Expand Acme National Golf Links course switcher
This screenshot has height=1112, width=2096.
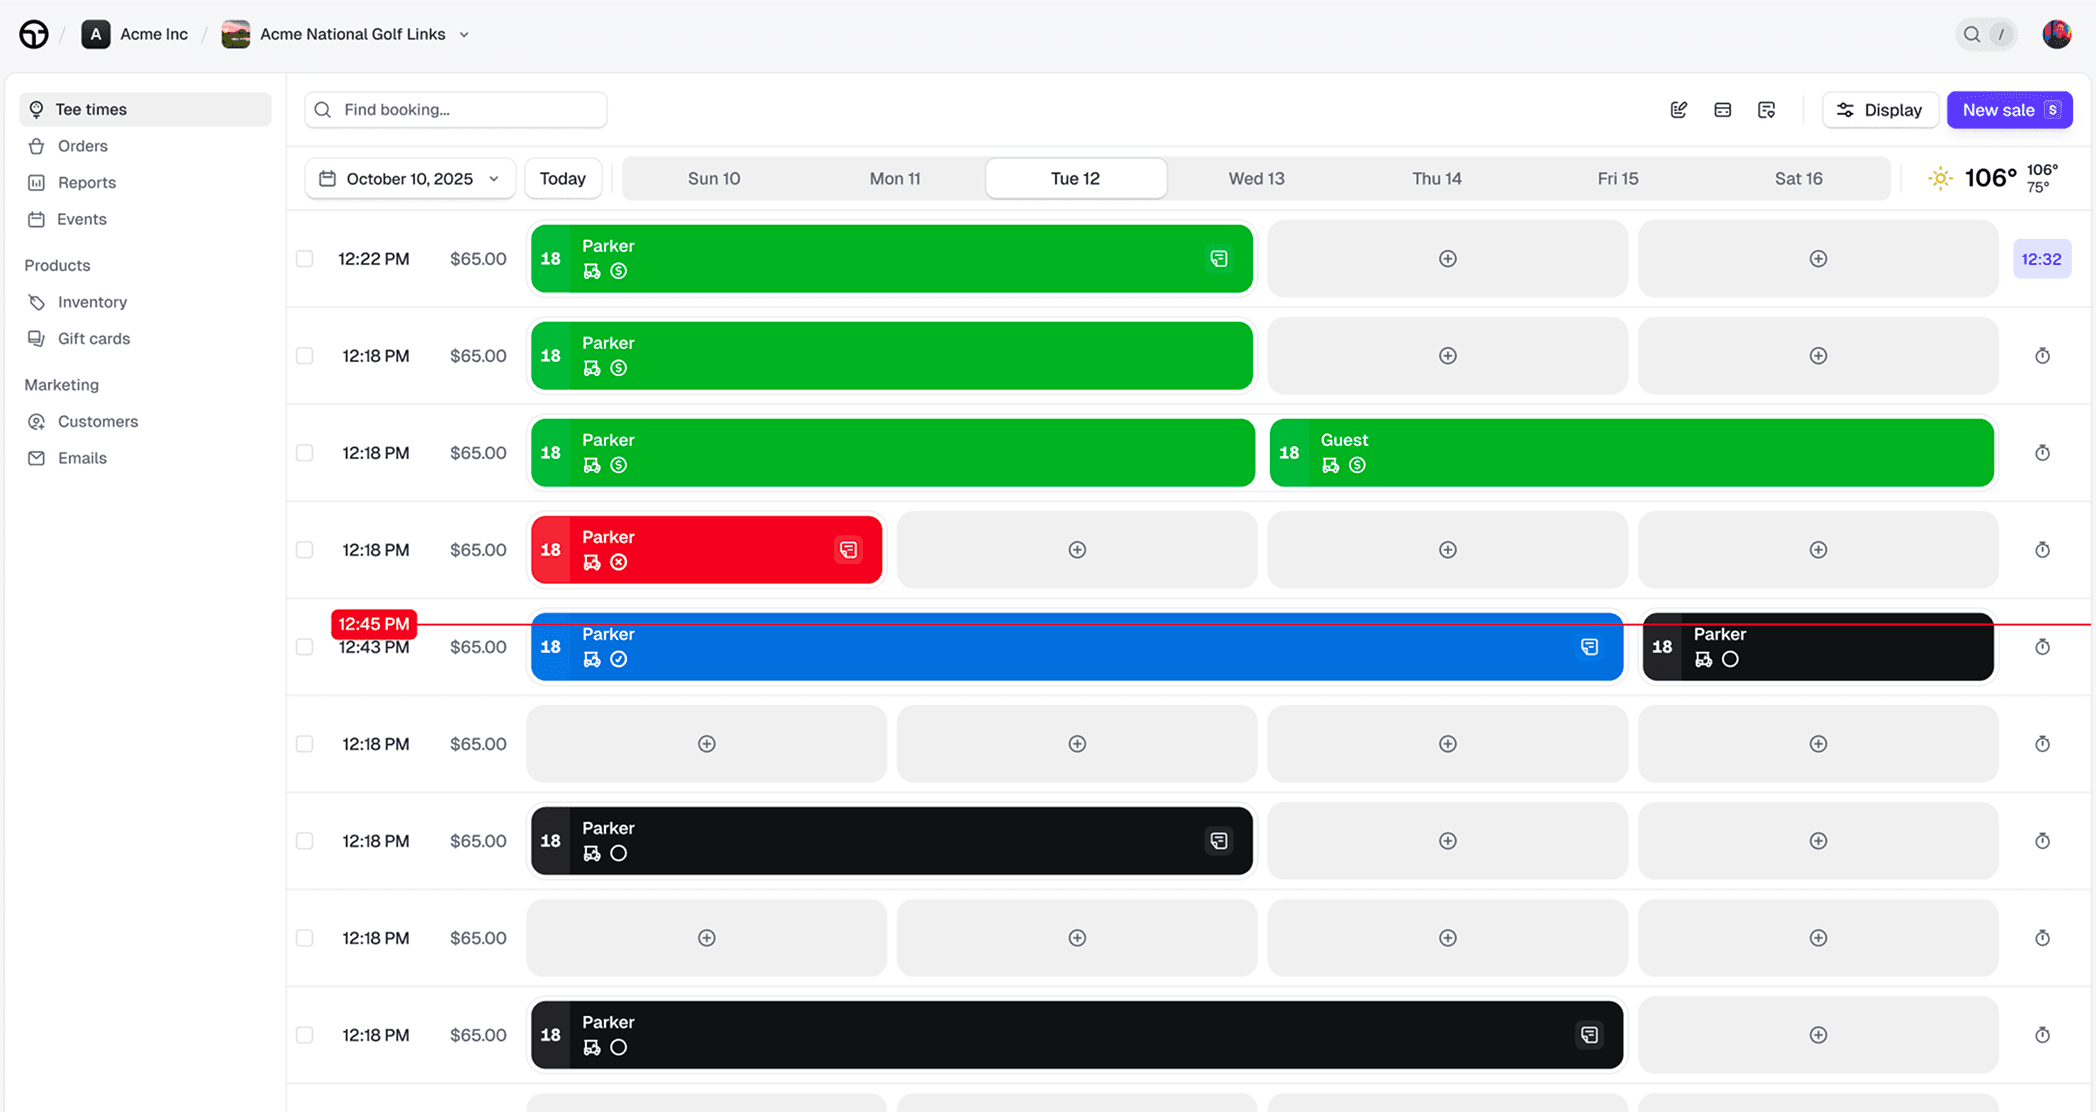[x=464, y=34]
